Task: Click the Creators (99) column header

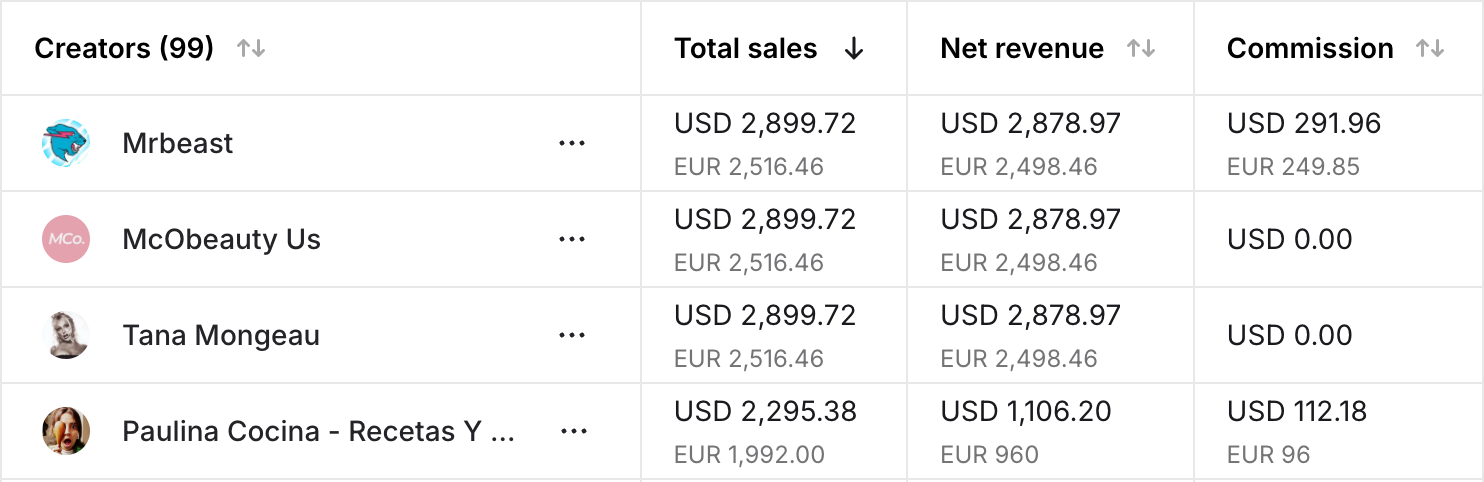Action: (124, 48)
